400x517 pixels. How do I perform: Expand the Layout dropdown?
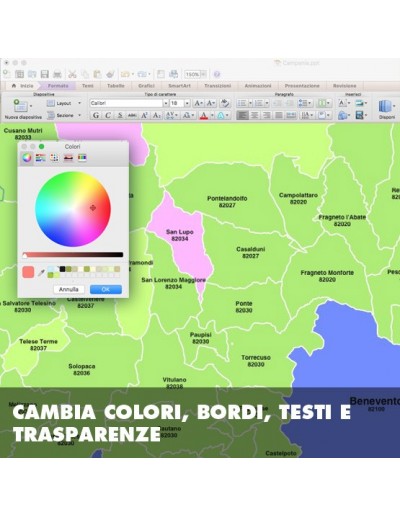tap(79, 103)
